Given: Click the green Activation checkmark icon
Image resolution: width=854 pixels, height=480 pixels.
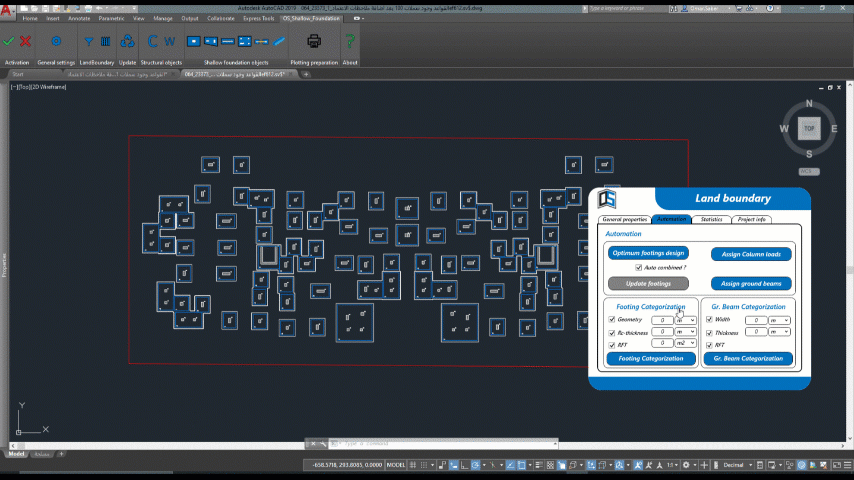Looking at the screenshot, I should pos(9,42).
